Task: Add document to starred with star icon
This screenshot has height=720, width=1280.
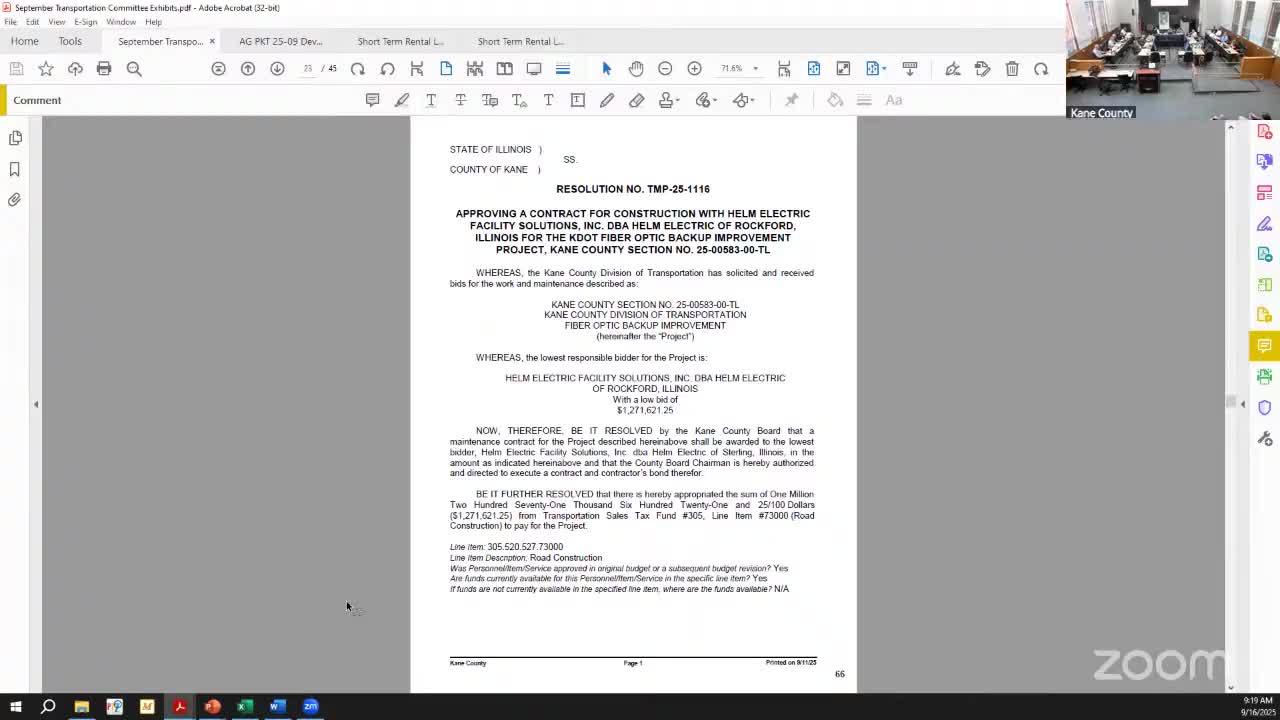Action: (46, 69)
